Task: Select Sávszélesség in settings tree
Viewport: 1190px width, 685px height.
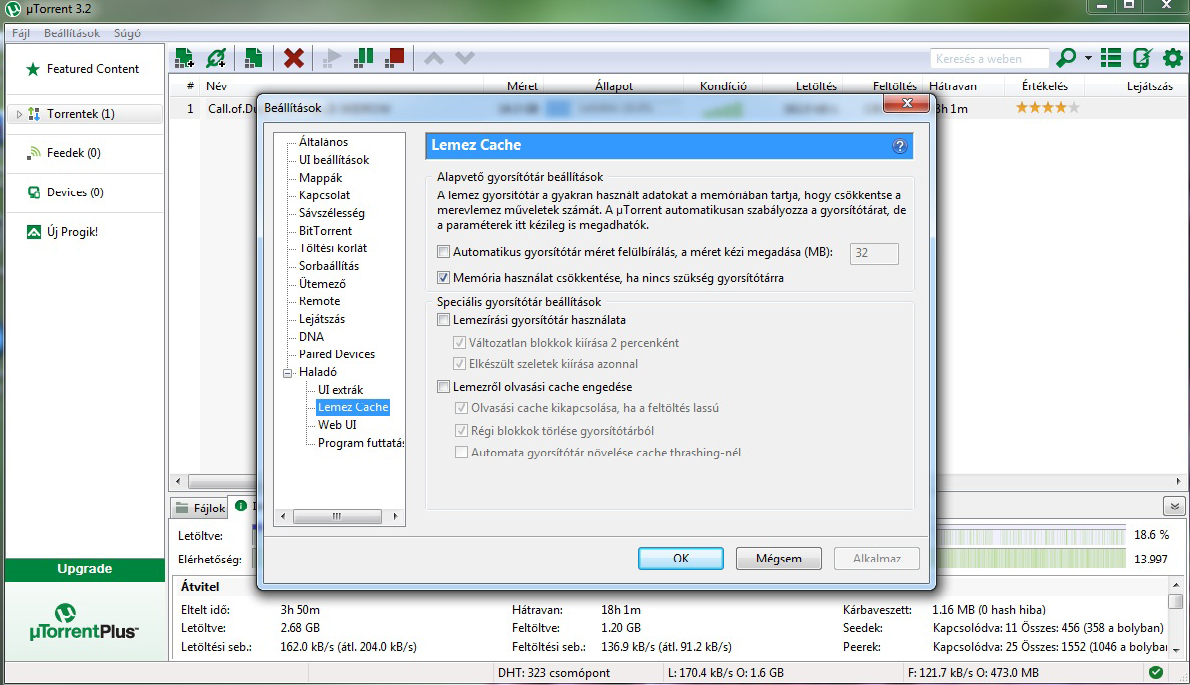Action: (331, 213)
